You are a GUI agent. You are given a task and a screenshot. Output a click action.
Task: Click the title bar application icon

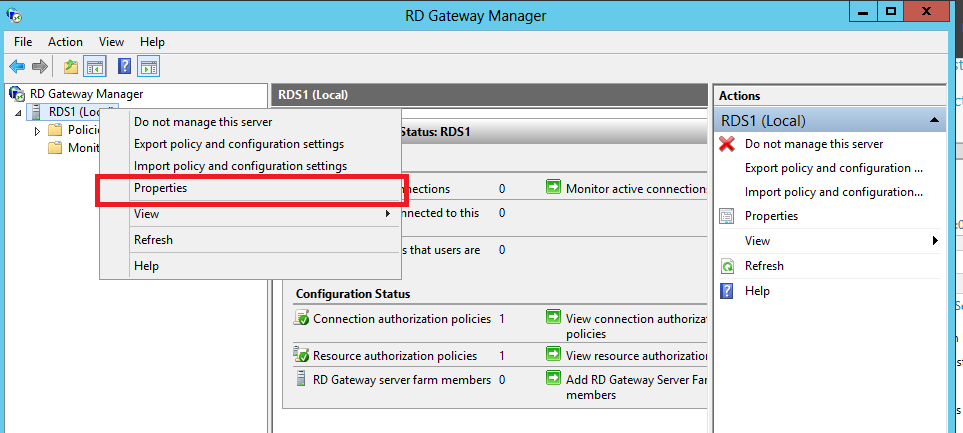(14, 14)
